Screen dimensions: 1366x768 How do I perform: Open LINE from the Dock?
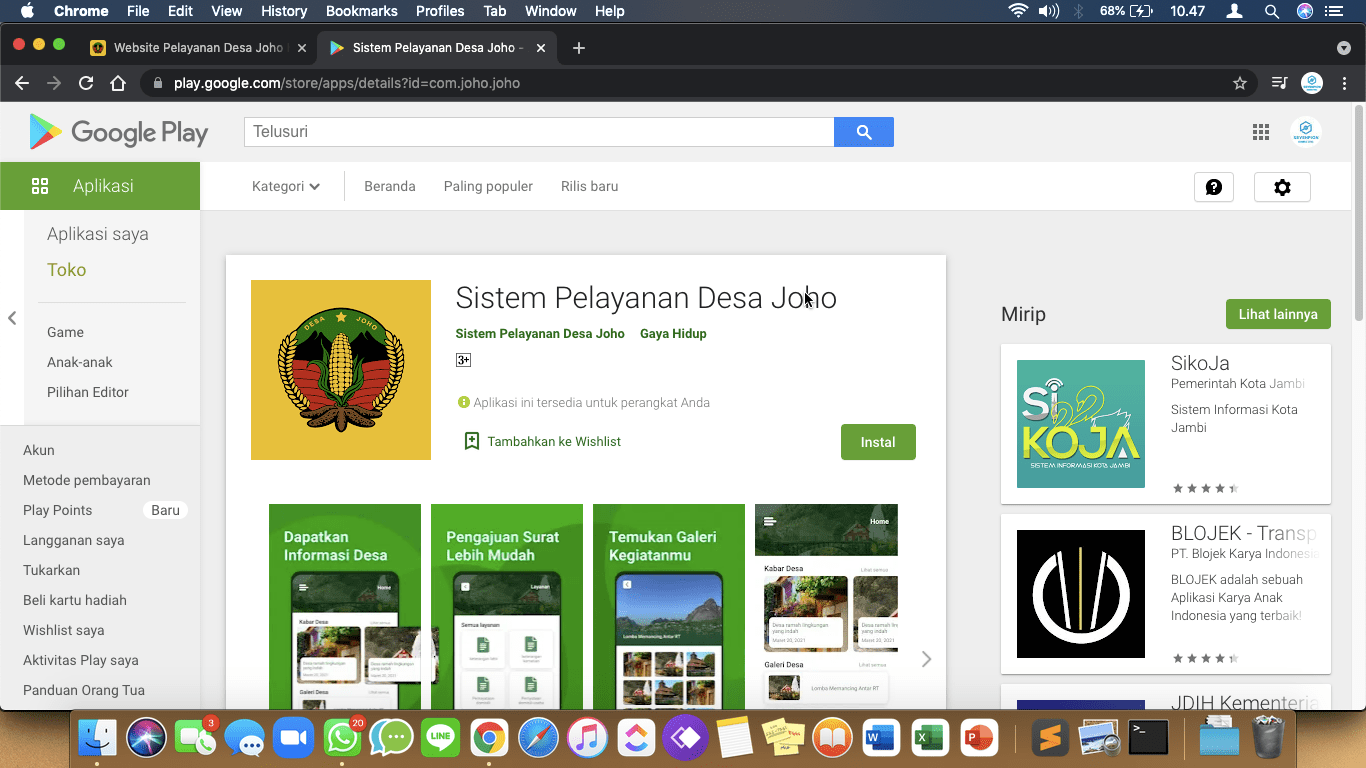440,738
